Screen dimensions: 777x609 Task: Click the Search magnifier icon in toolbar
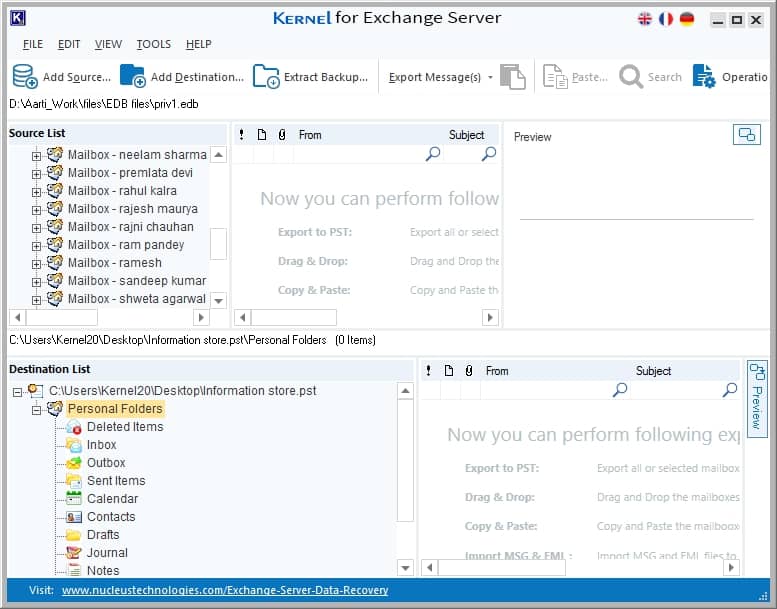pyautogui.click(x=631, y=77)
